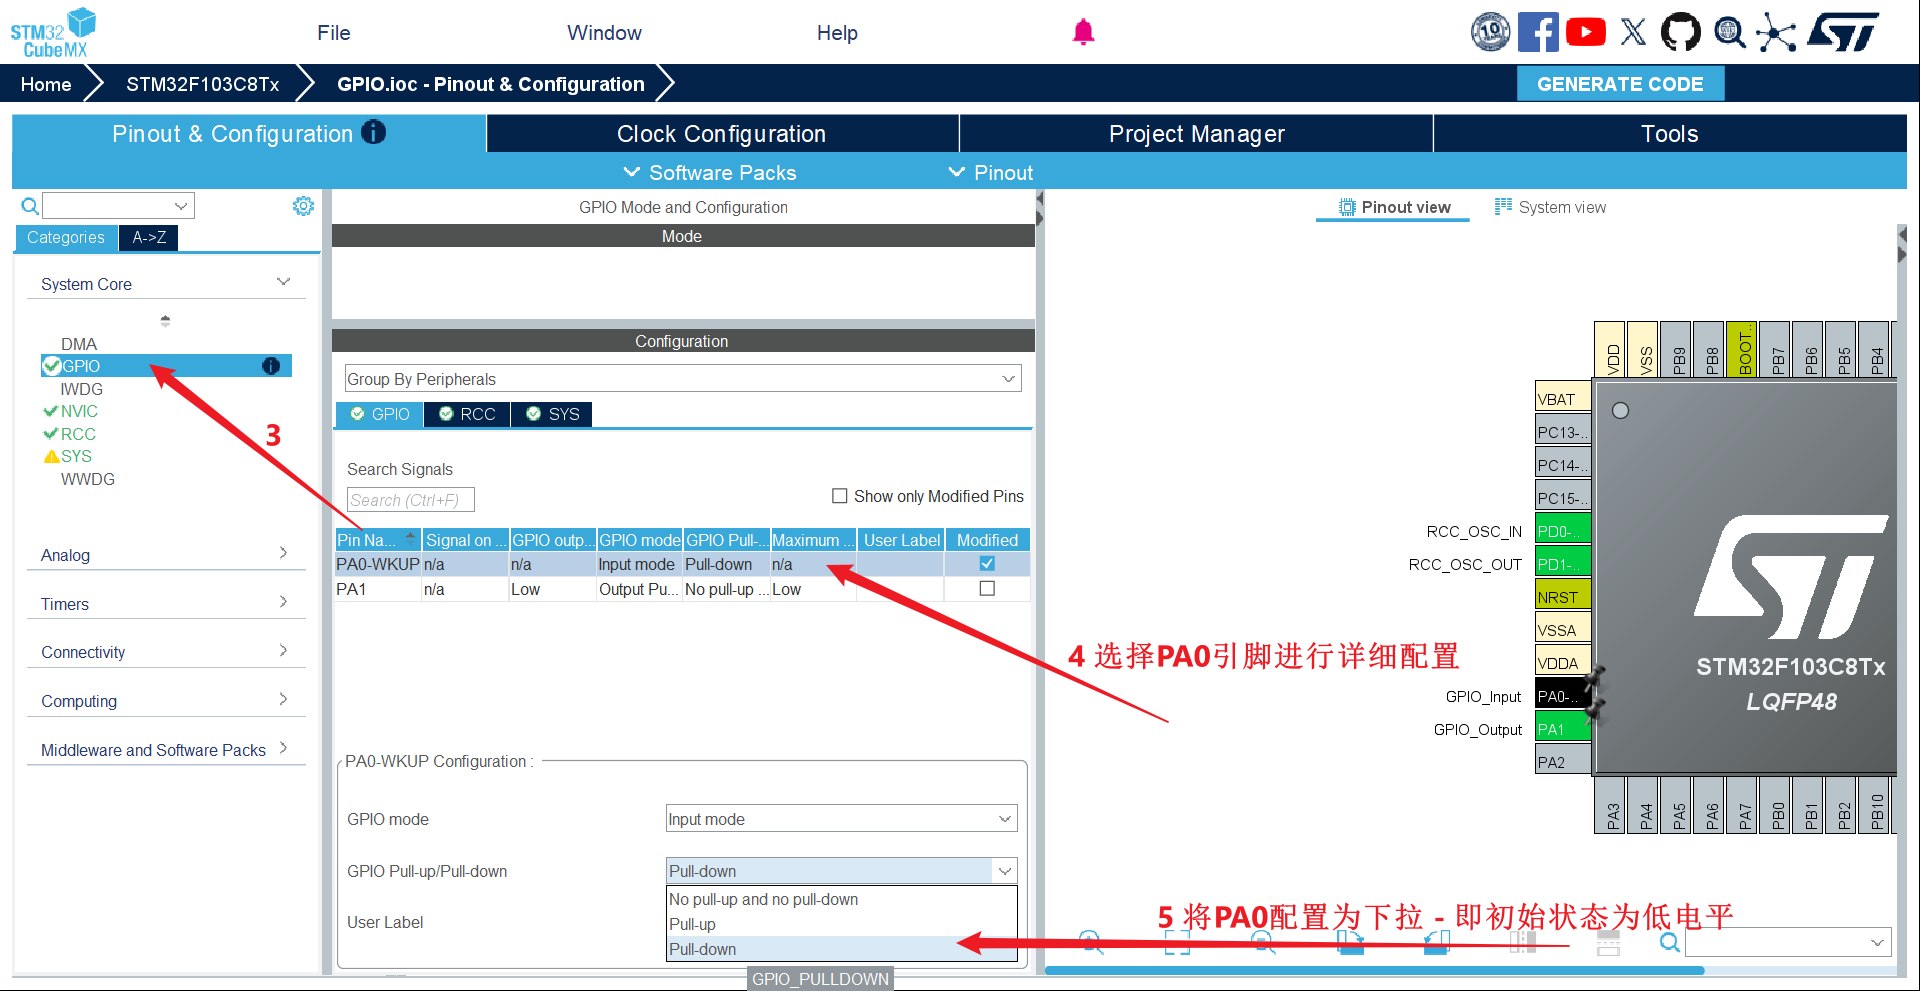Open the notifications bell icon

pos(1083,32)
